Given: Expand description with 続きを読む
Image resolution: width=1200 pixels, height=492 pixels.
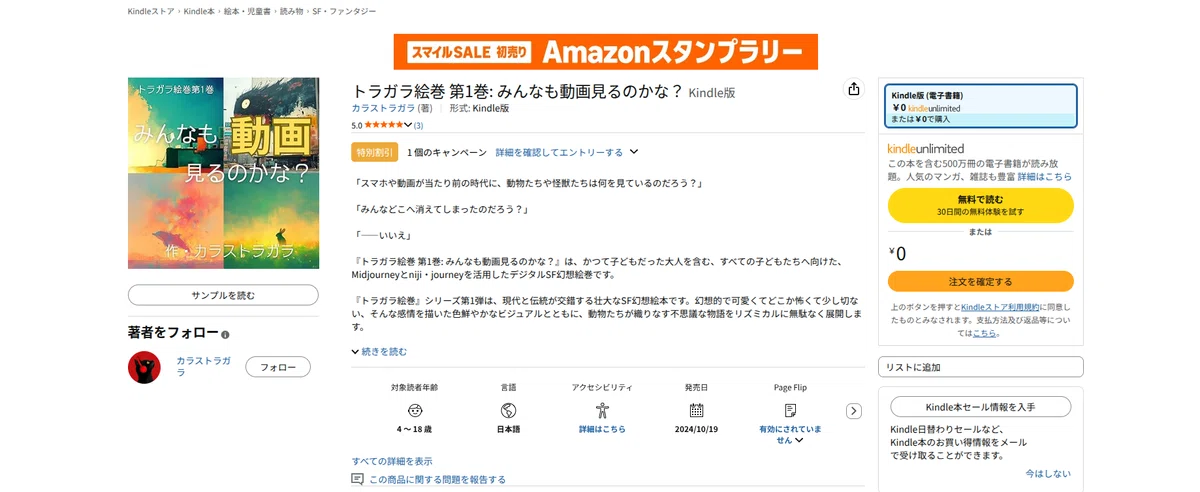Looking at the screenshot, I should coord(379,352).
